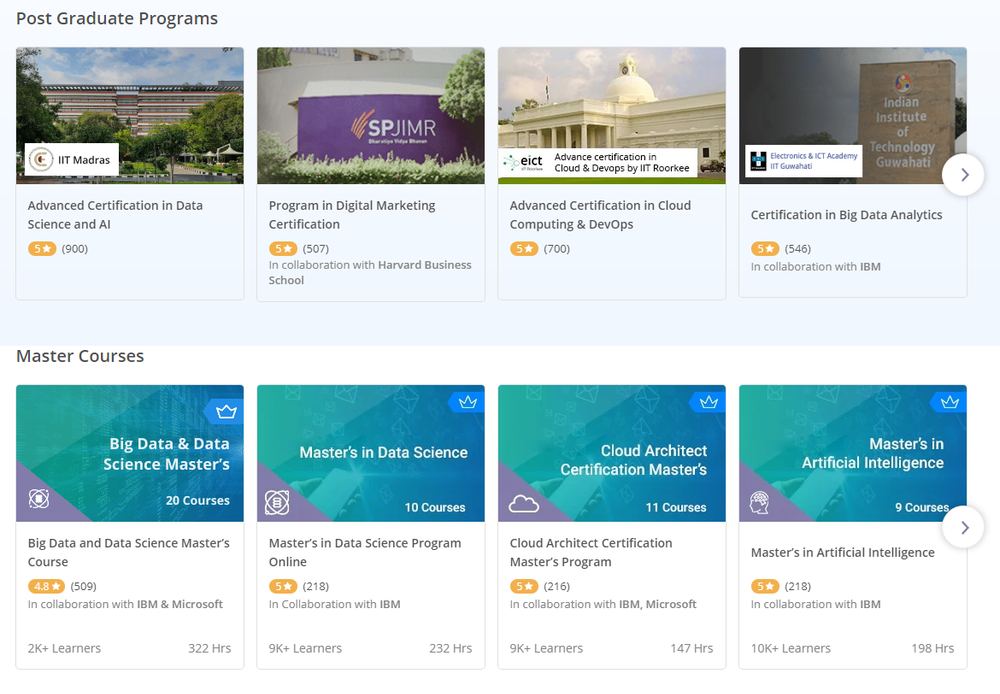Click eict logo on IIT Roorkee image

[524, 163]
